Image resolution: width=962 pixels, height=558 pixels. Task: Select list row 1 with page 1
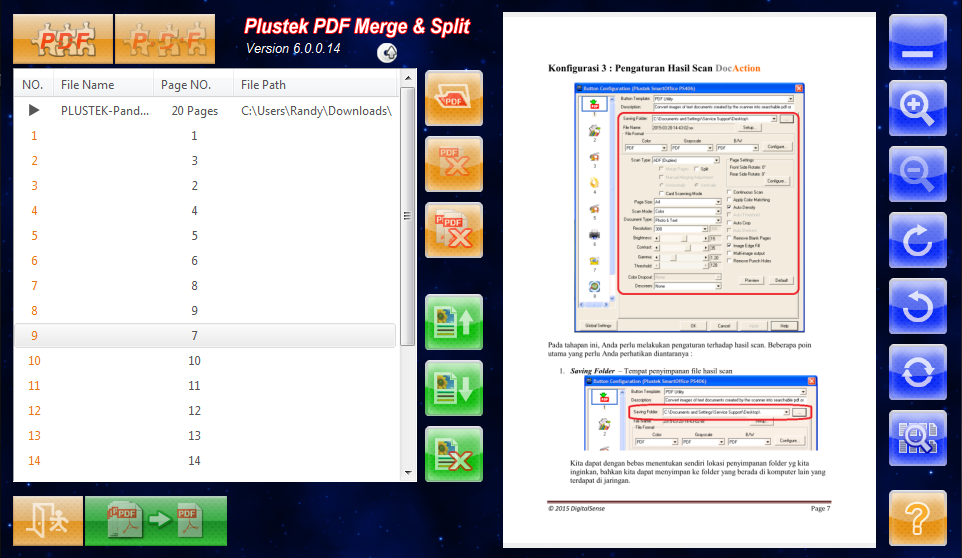click(206, 136)
